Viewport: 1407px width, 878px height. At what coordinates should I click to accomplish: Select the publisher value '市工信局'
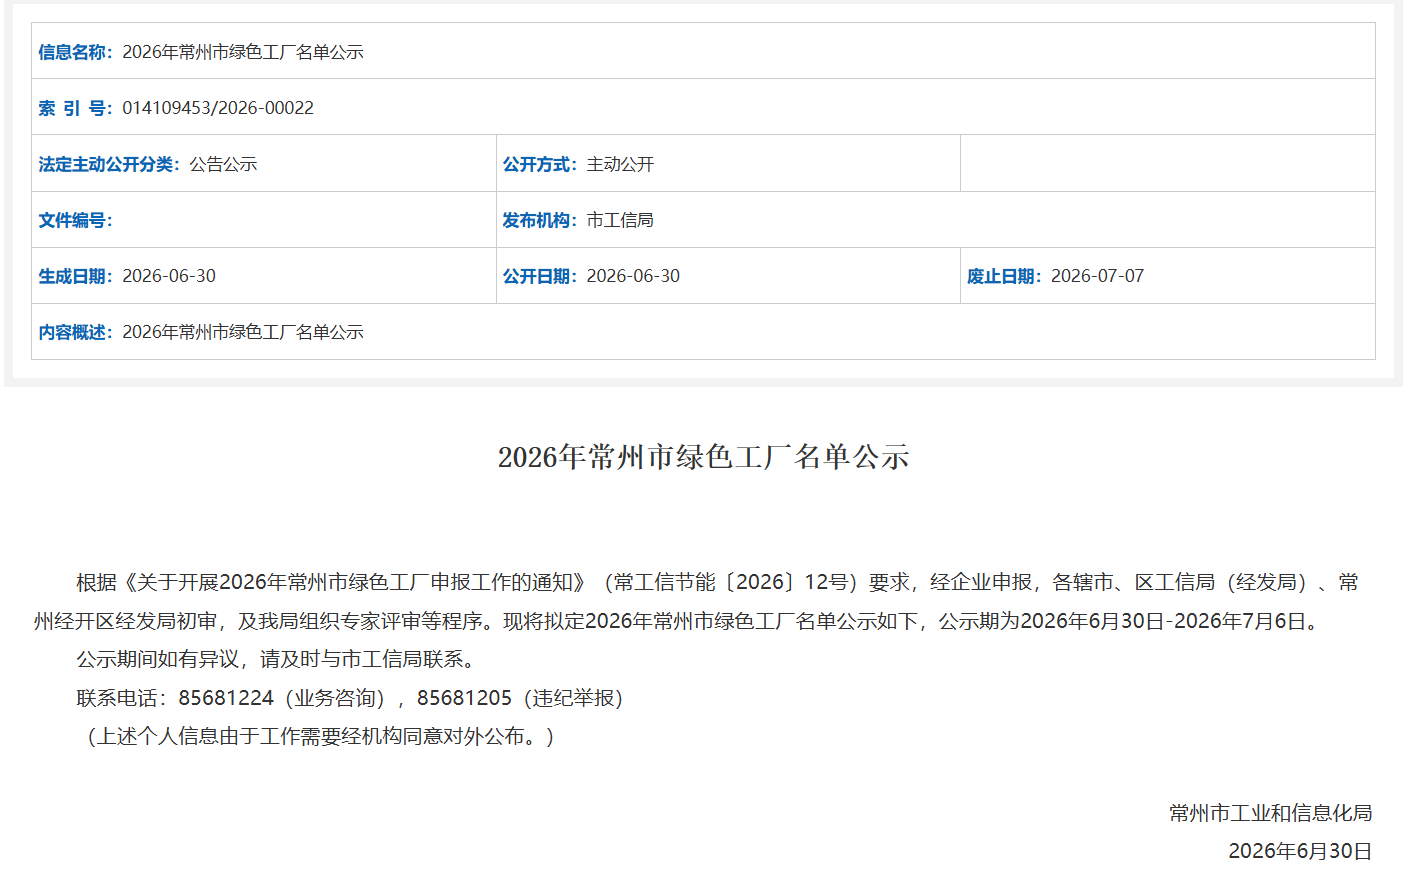[x=620, y=220]
